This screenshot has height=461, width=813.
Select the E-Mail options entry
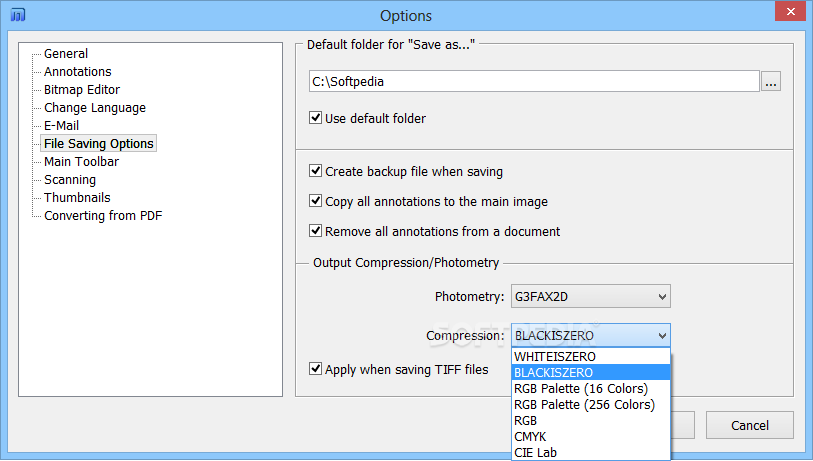(x=62, y=125)
